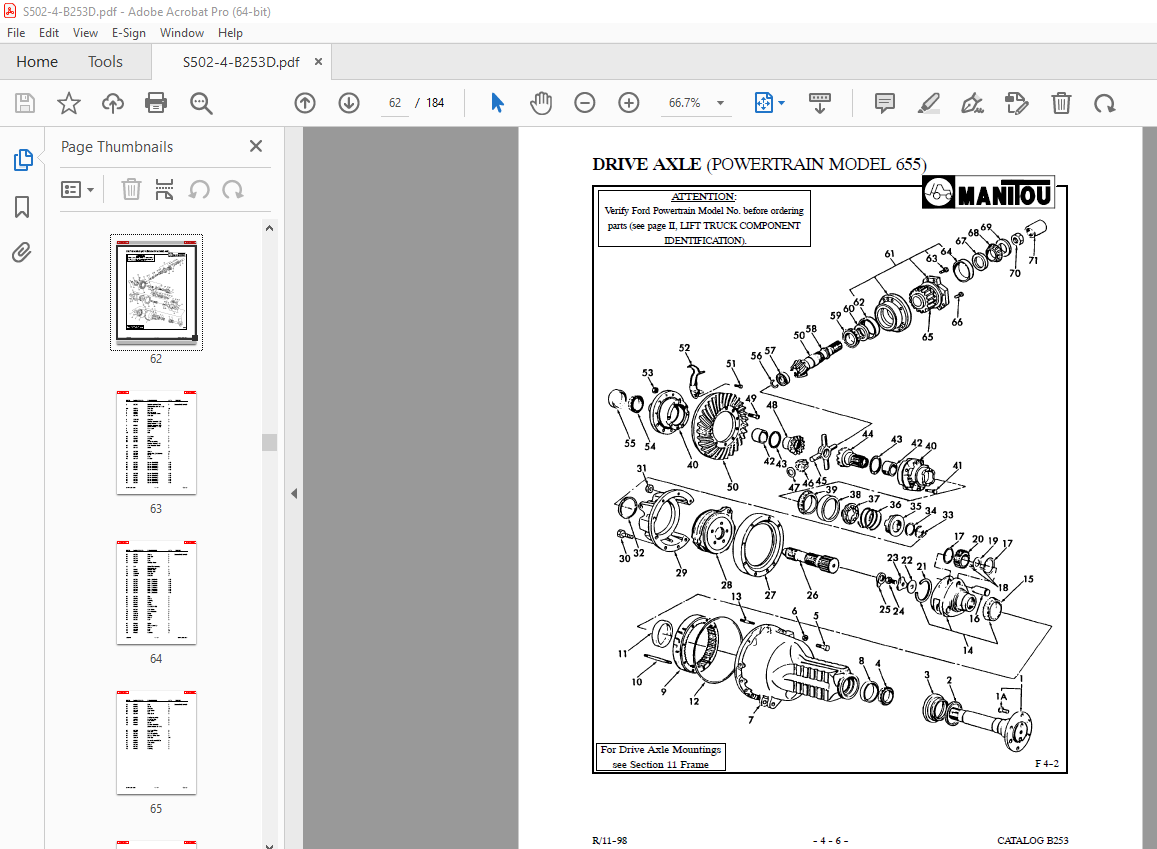The image size is (1157, 849).
Task: Click the stamp and edit tool icon
Action: [1017, 103]
